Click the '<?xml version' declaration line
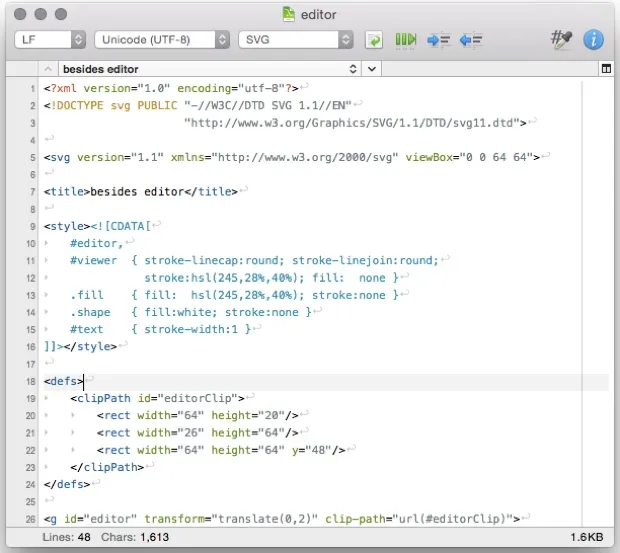The image size is (620, 553). 171,88
